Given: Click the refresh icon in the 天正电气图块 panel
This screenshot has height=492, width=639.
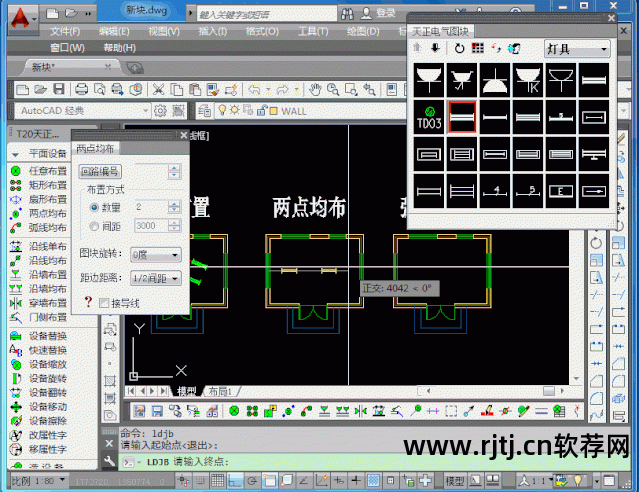Looking at the screenshot, I should click(x=459, y=48).
